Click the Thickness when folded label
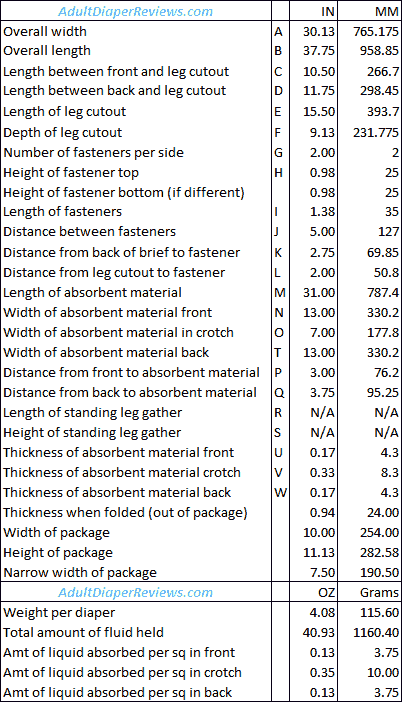This screenshot has width=402, height=702. click(x=125, y=512)
